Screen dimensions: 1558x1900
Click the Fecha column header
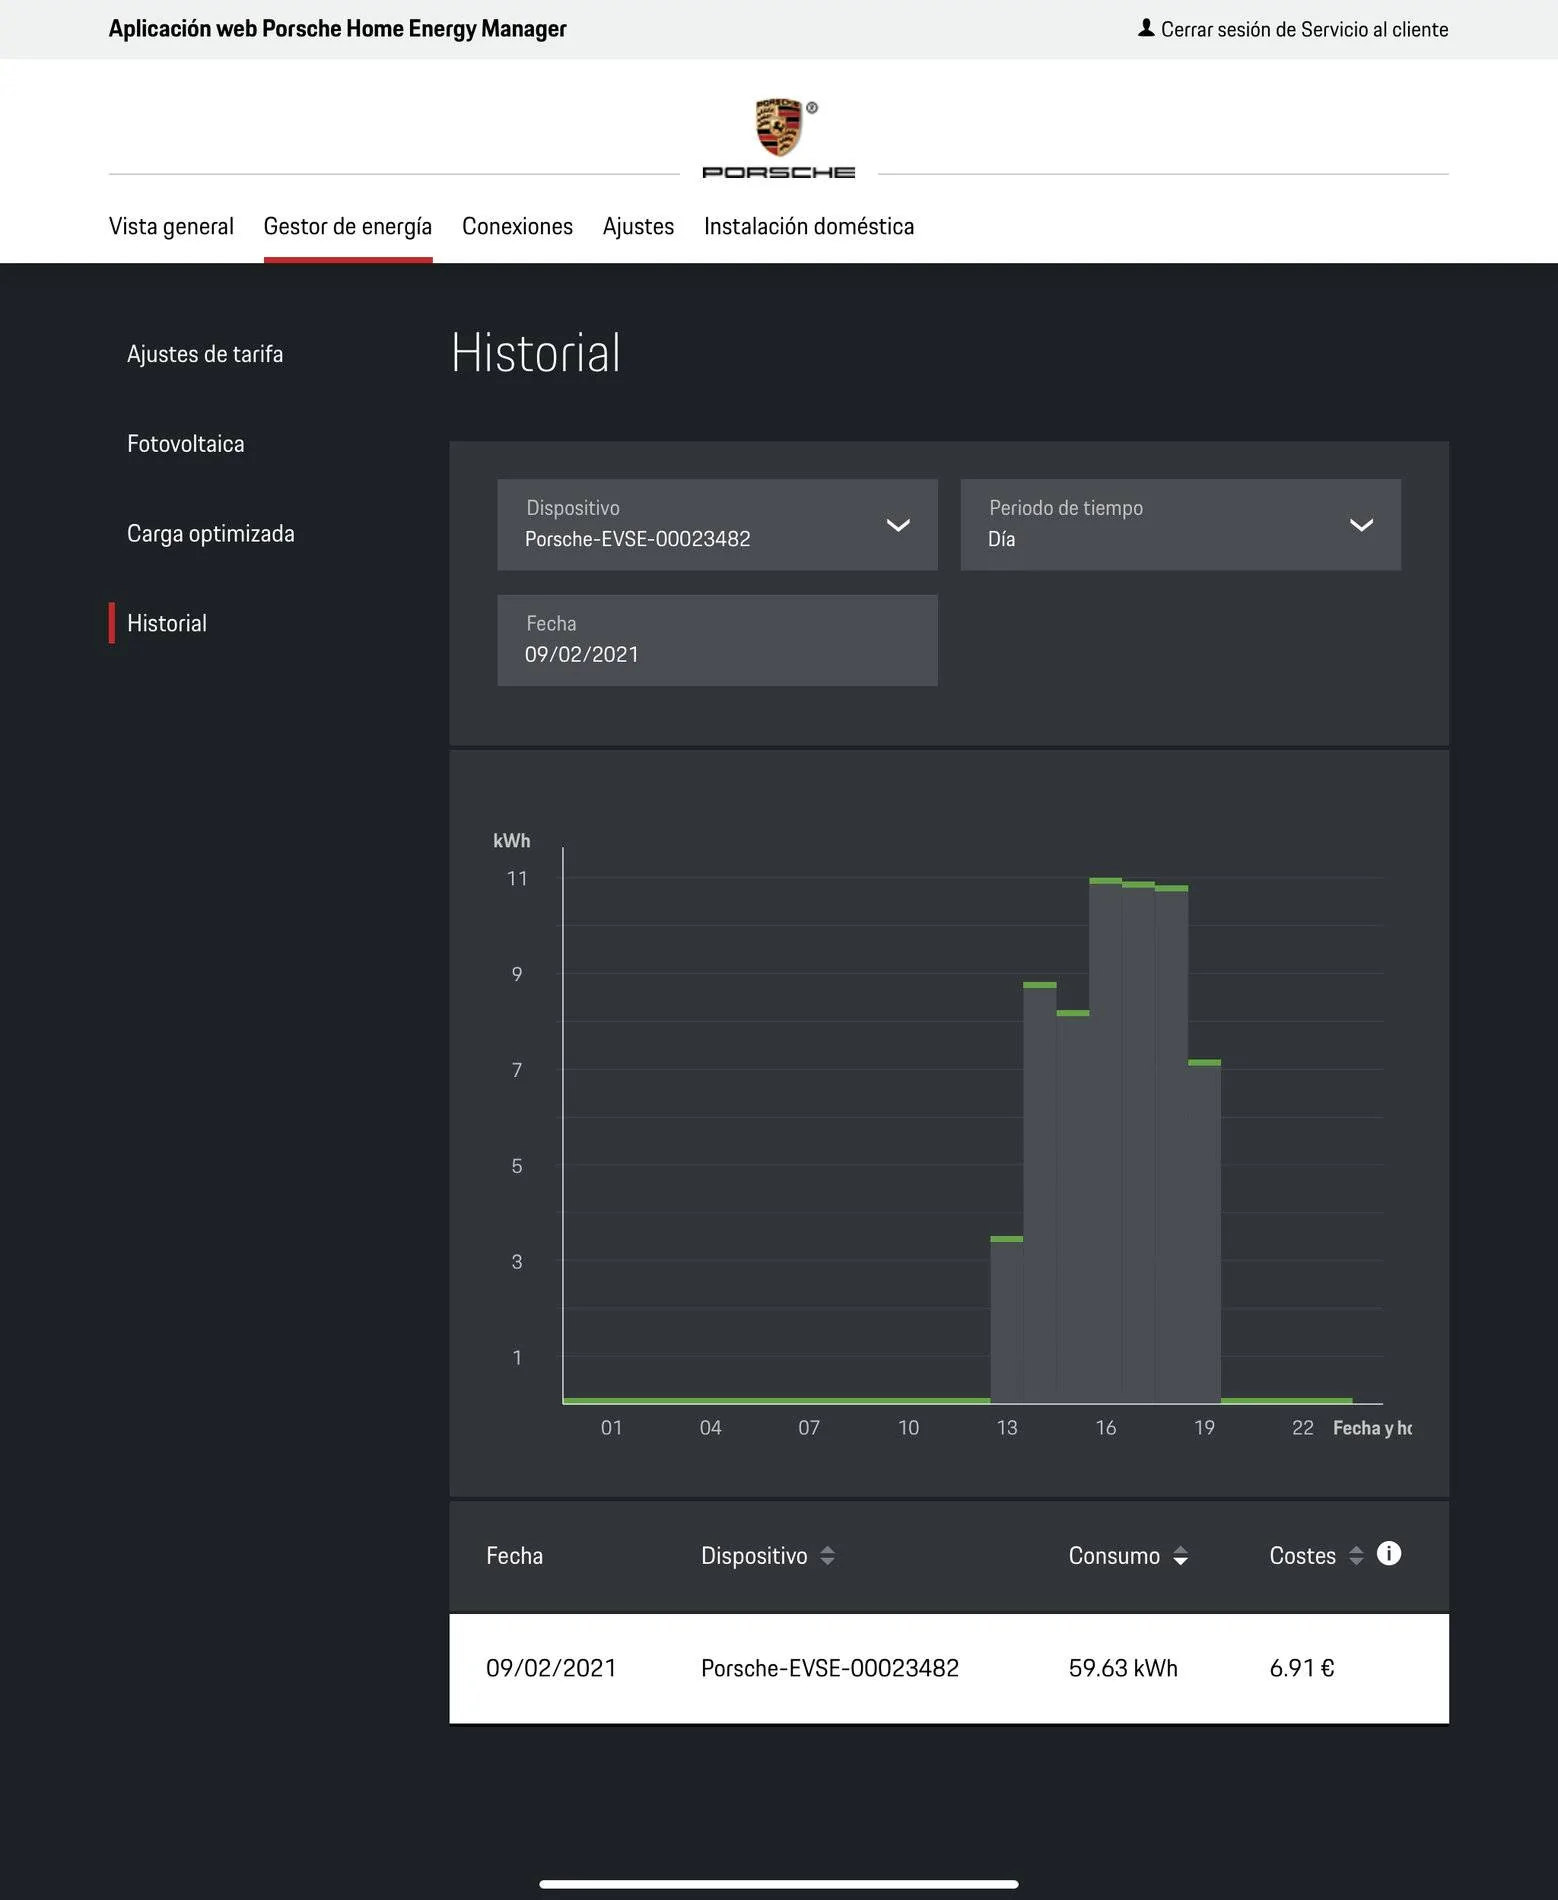point(514,1556)
